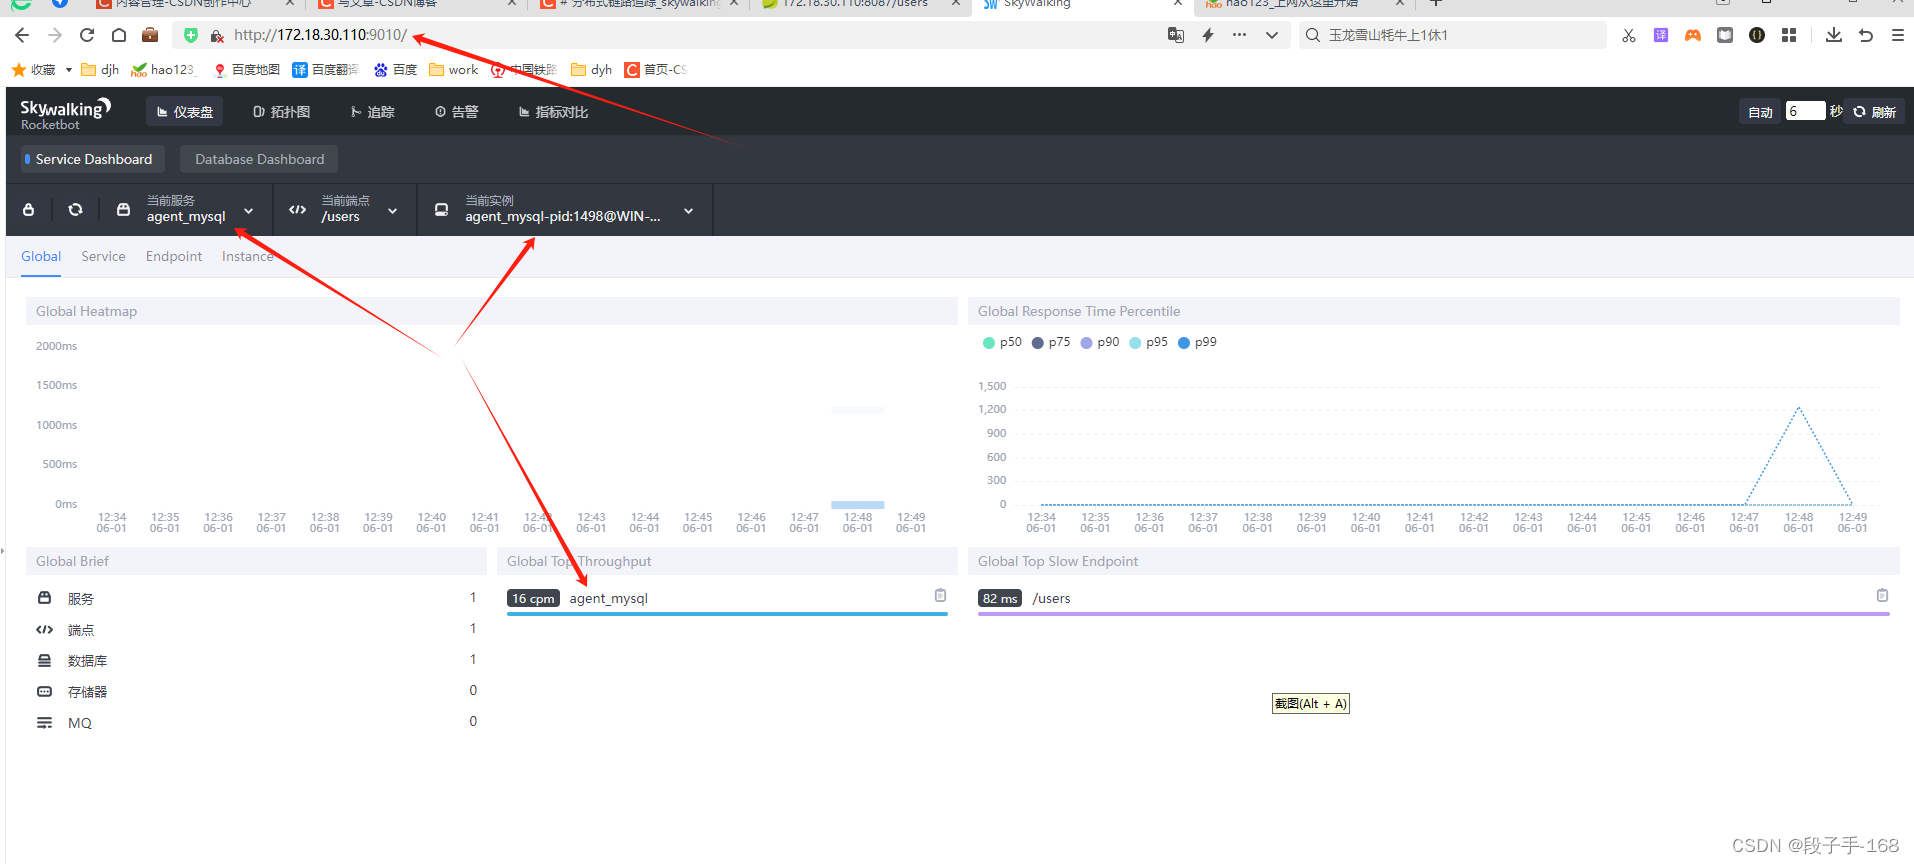
Task: Click the browser search box
Action: [1452, 35]
